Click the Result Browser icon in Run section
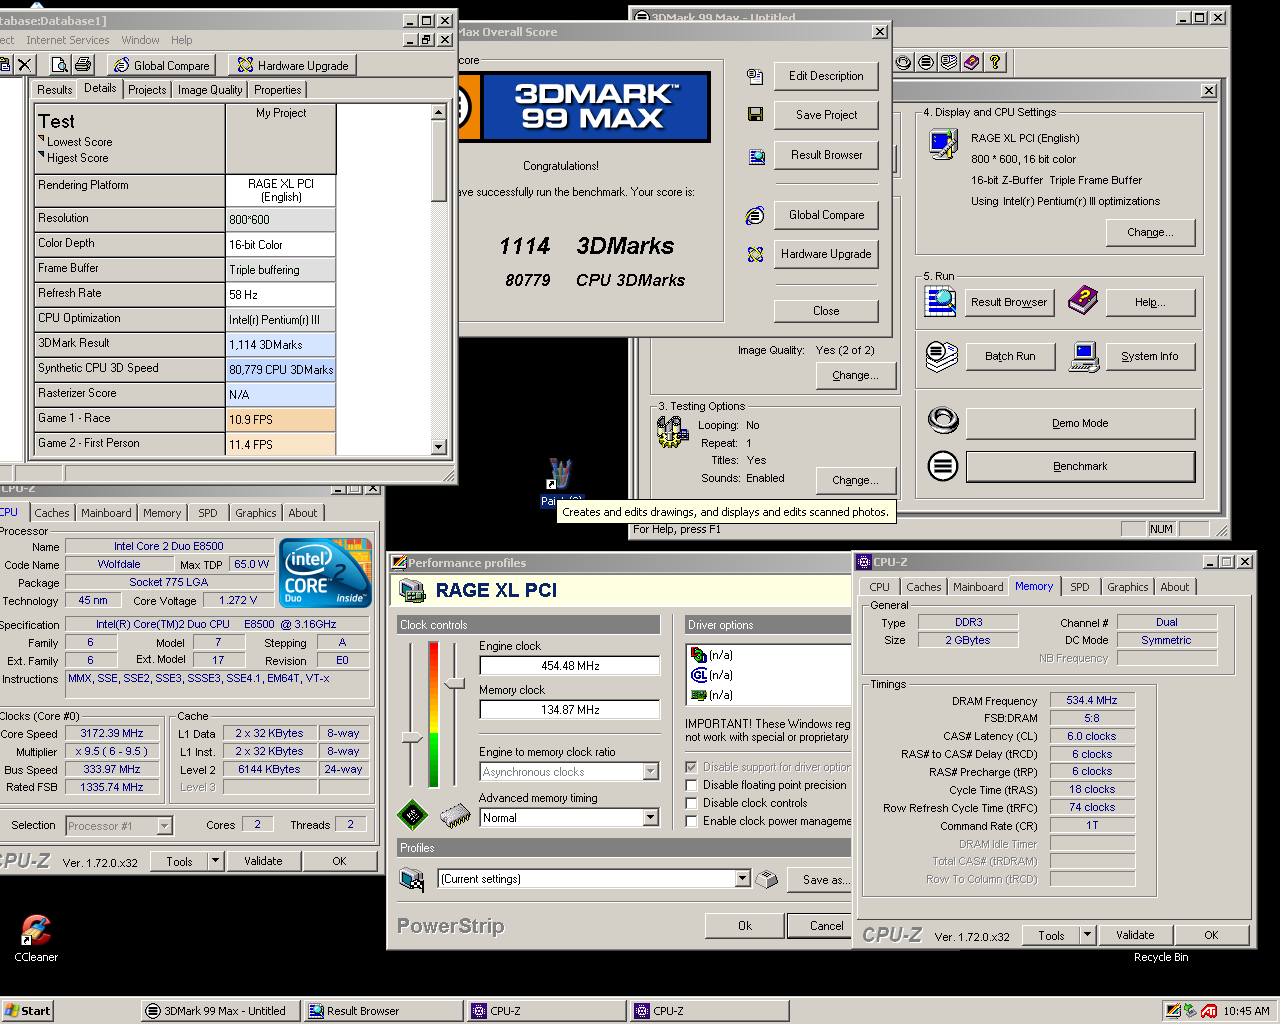 click(x=940, y=301)
